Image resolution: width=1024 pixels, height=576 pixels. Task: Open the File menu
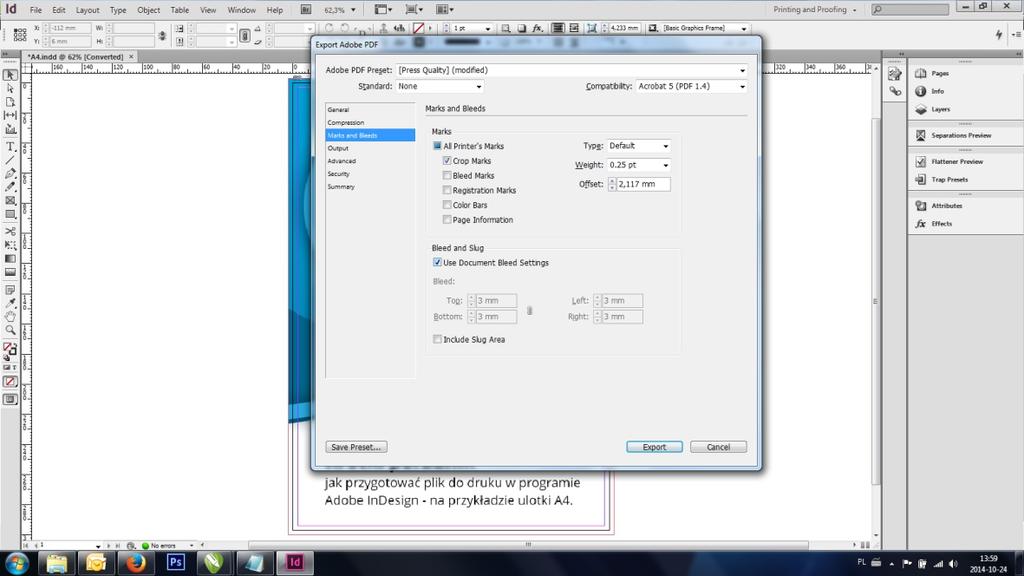[x=36, y=10]
